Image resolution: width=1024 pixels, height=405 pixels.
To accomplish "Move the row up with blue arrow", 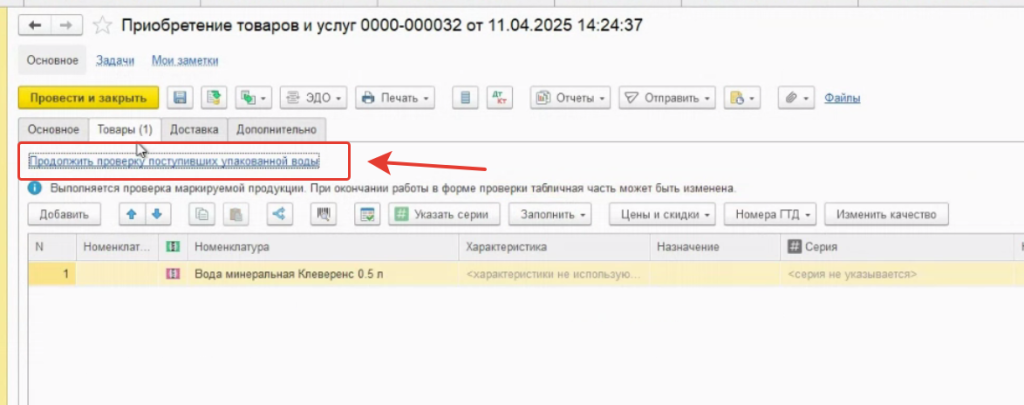I will tap(131, 214).
